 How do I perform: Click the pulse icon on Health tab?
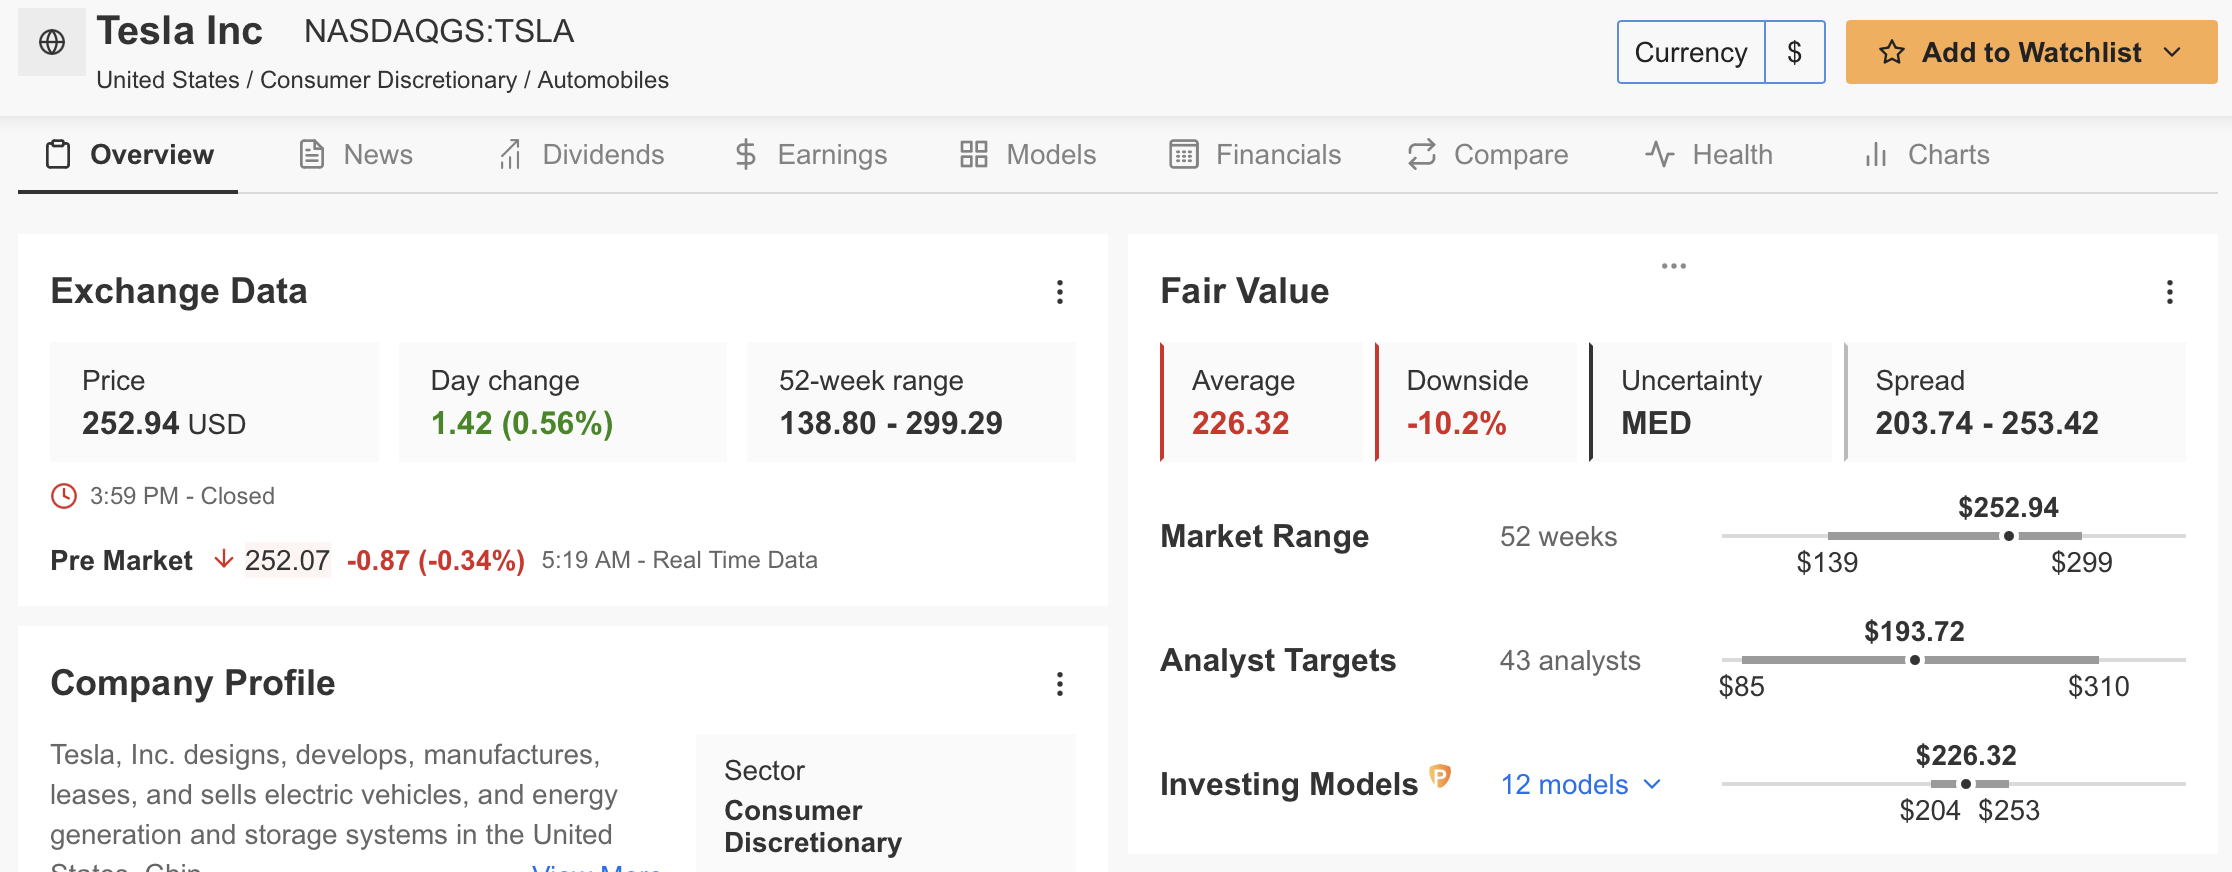coord(1660,155)
